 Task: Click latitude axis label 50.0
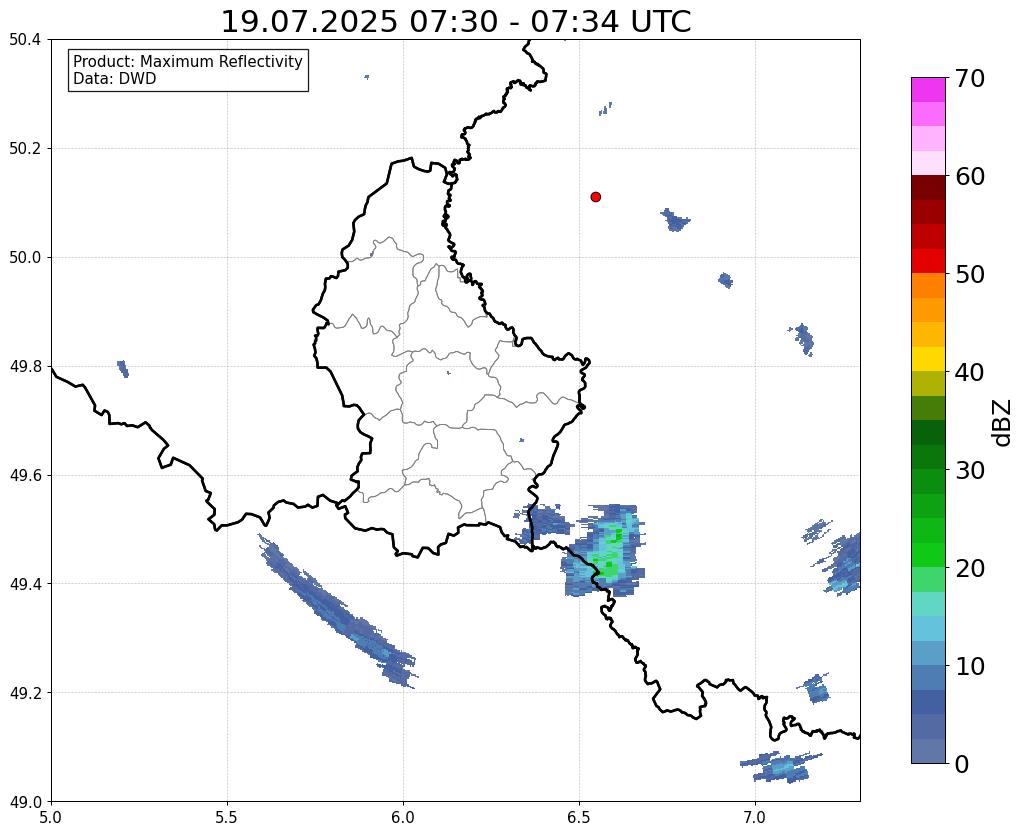(x=25, y=258)
